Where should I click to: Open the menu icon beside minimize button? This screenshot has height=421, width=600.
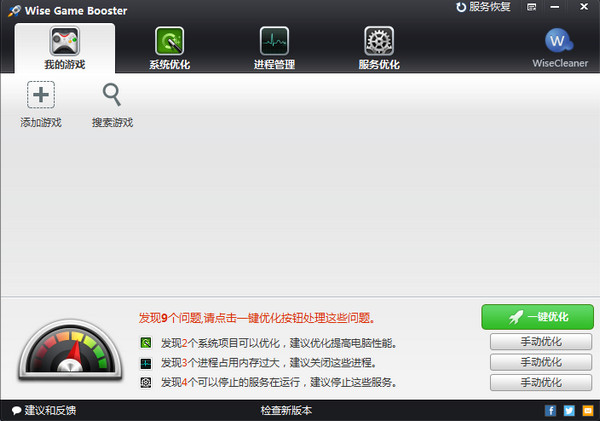(x=533, y=8)
